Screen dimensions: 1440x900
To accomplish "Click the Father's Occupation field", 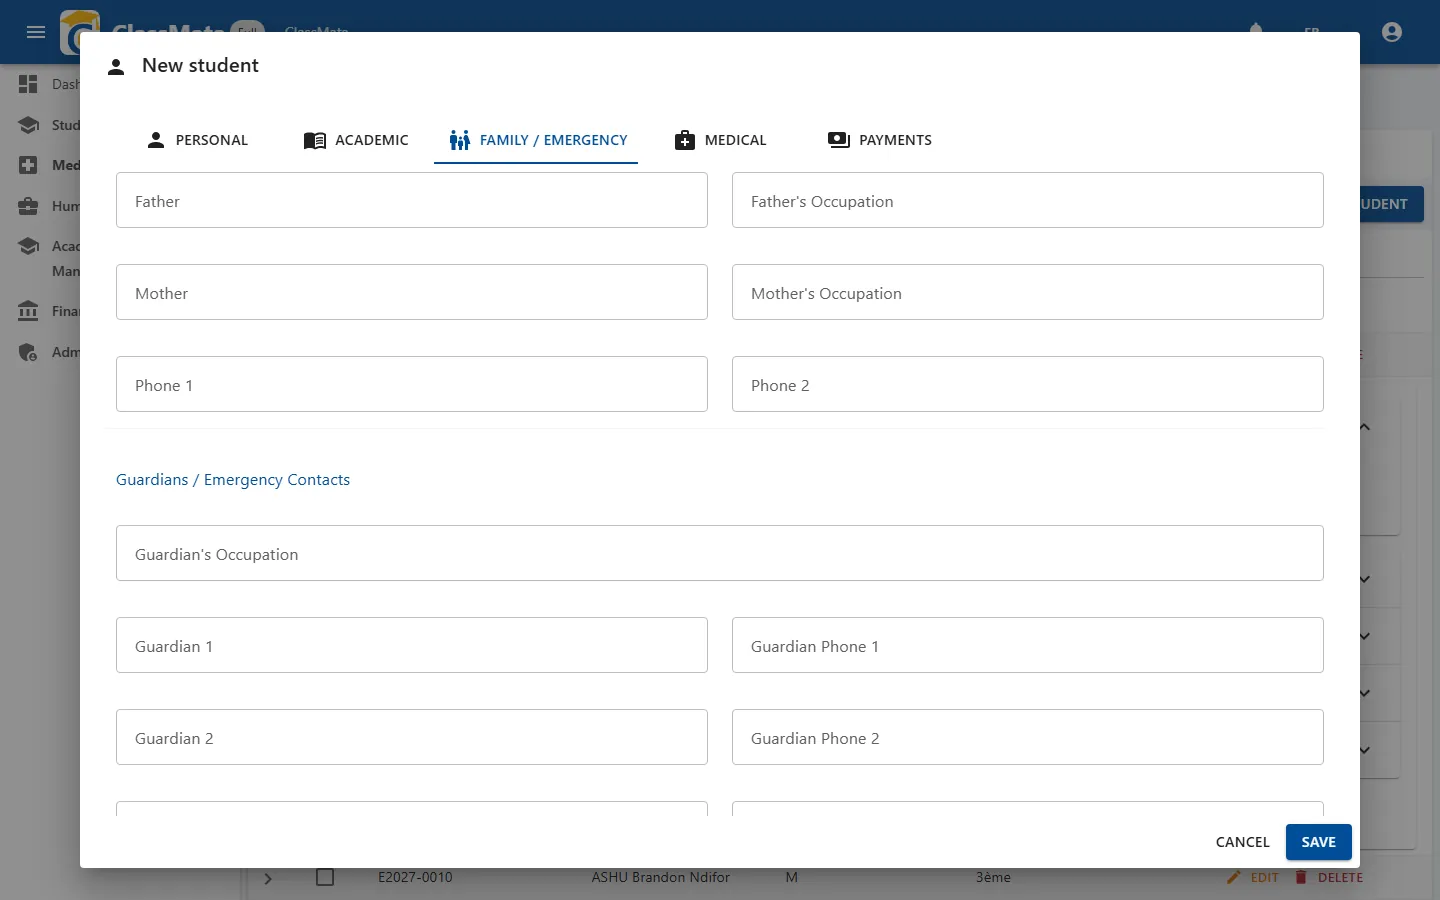I will coord(1028,200).
